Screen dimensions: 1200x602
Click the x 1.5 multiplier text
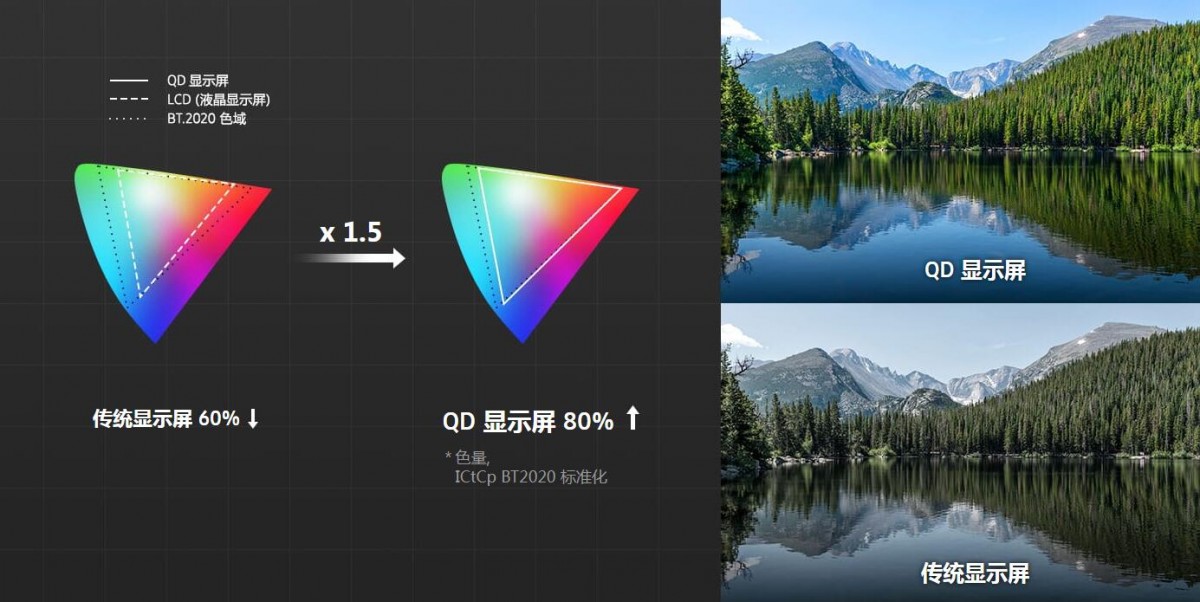coord(350,232)
